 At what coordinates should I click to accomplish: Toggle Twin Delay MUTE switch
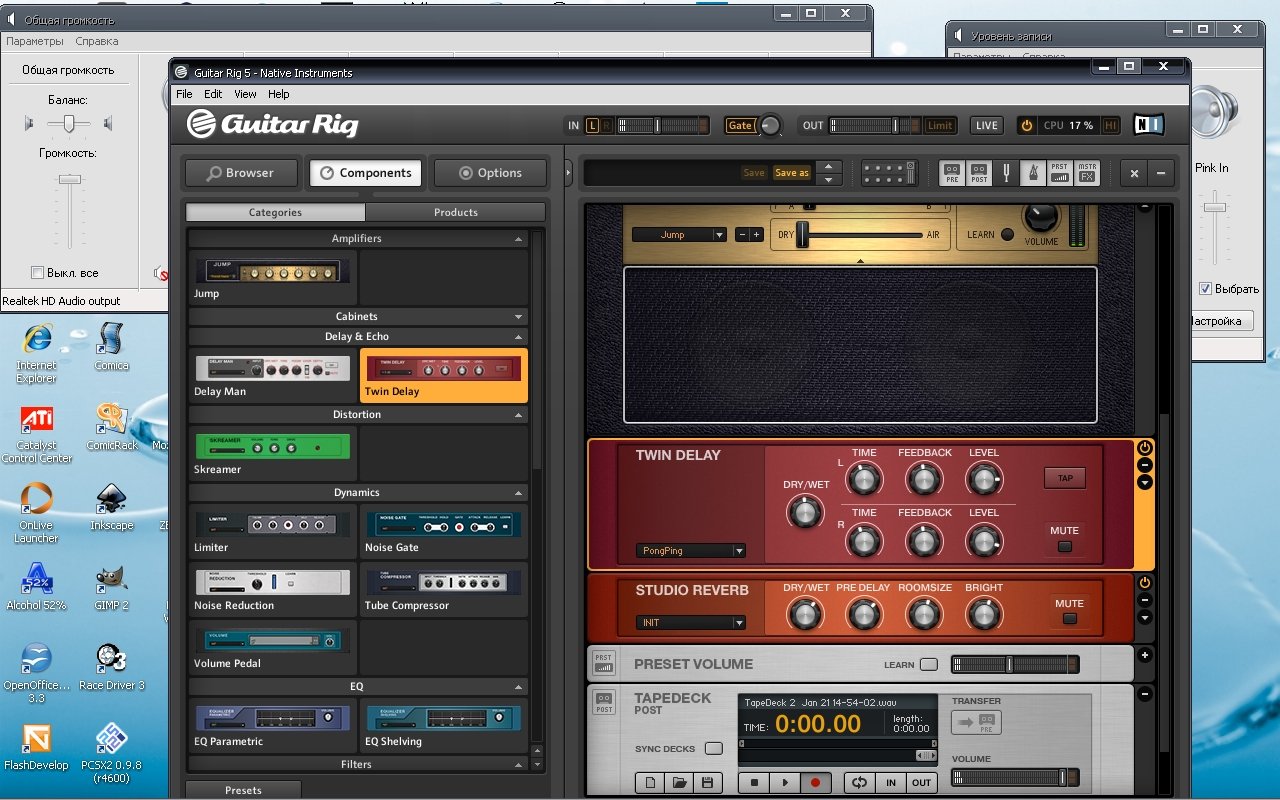[1064, 546]
